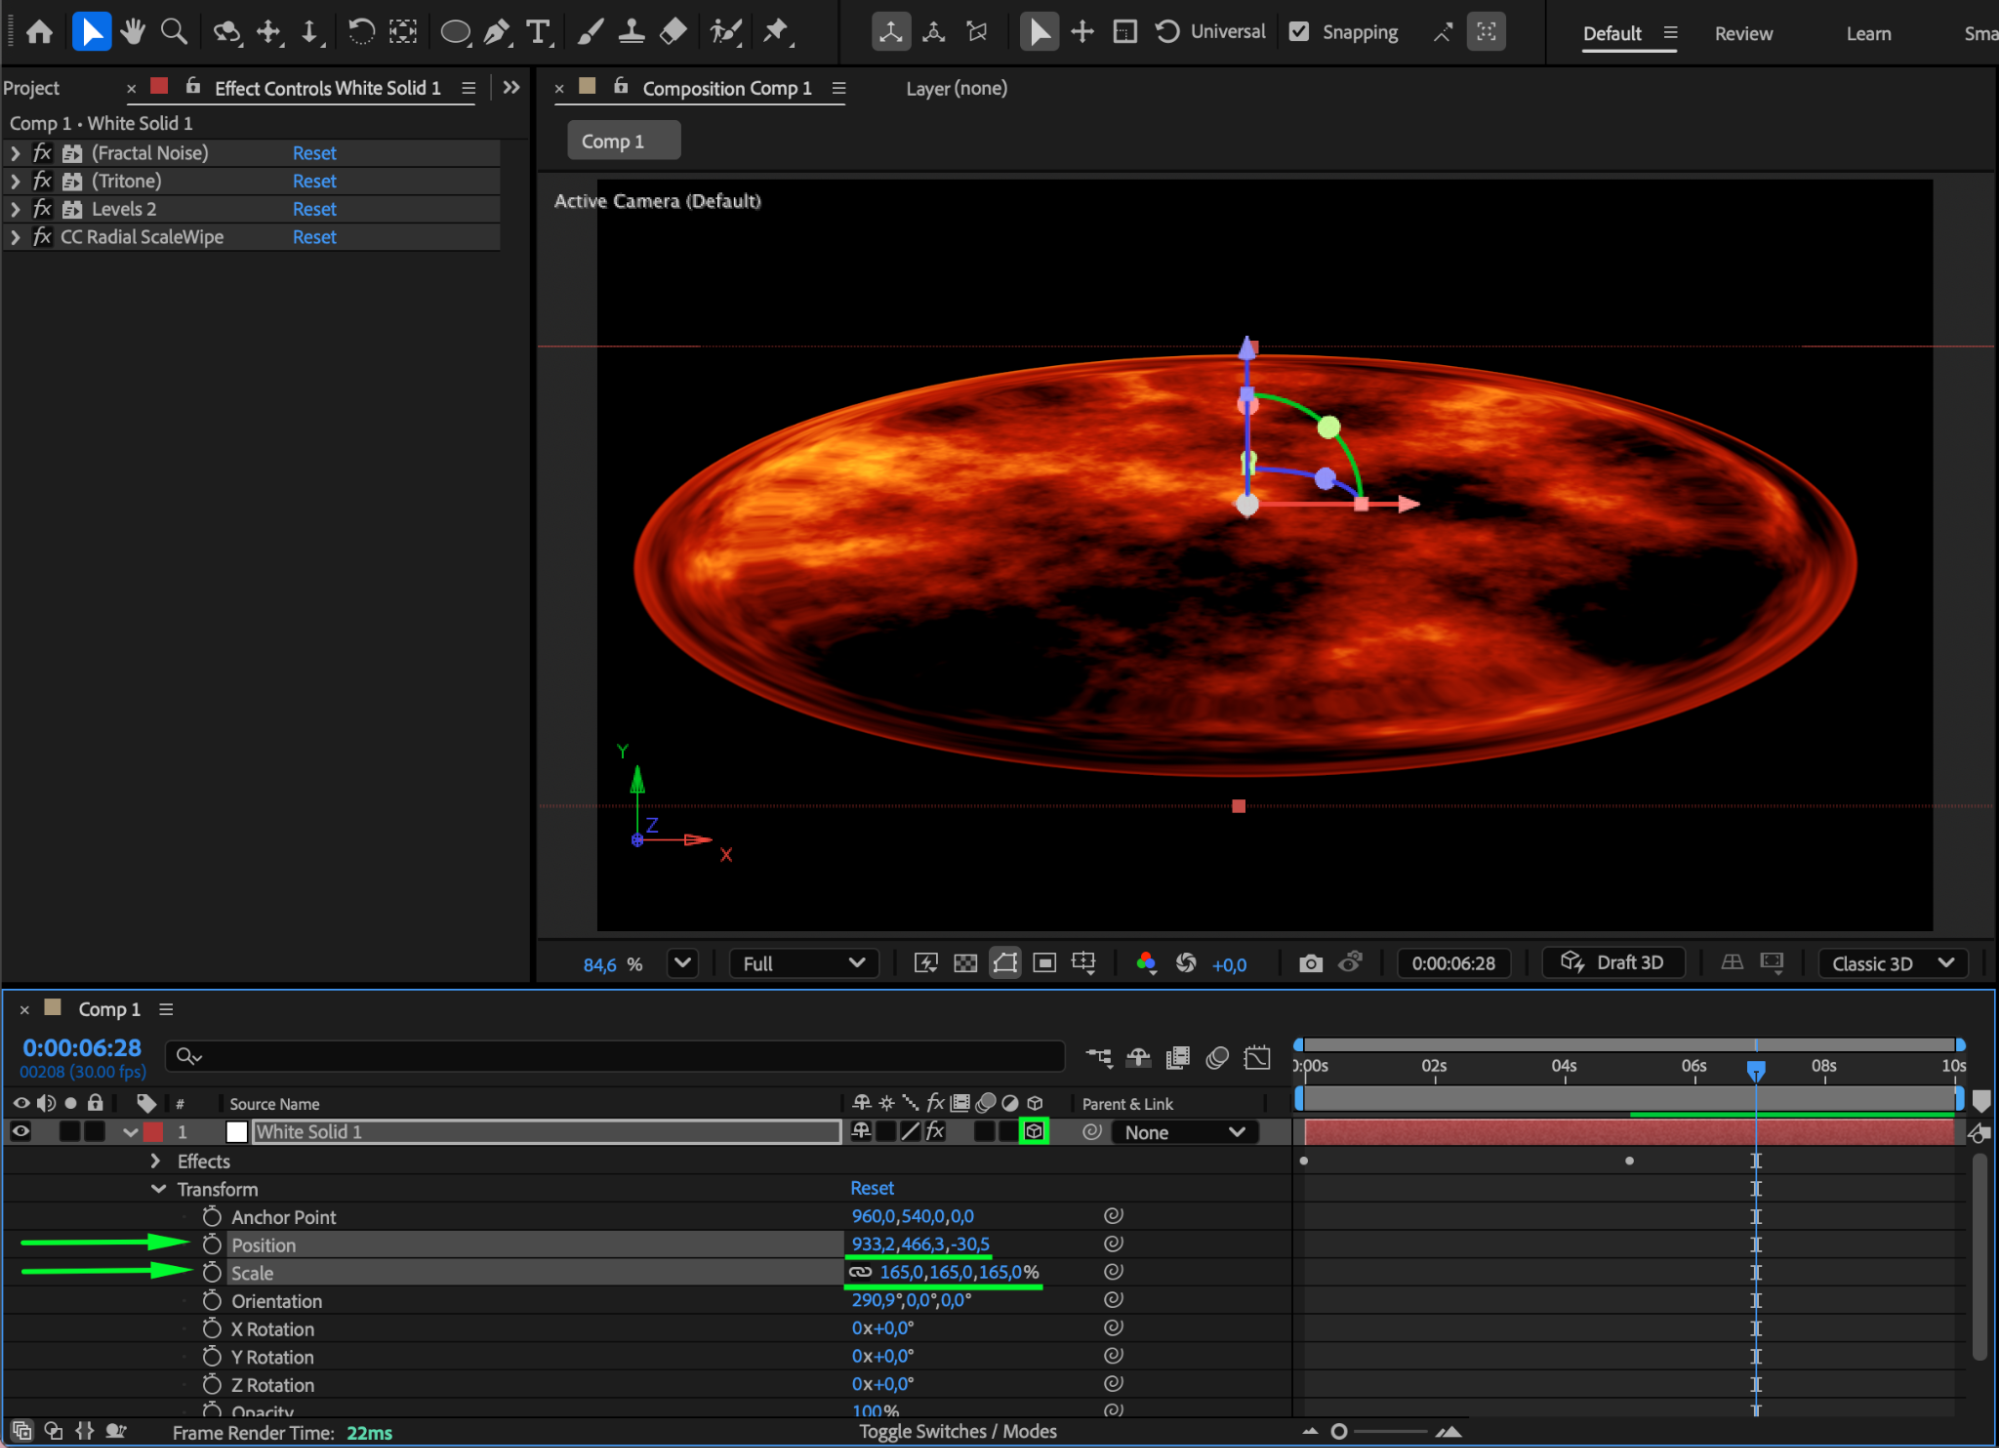Click Toggle Switches / Modes button
Viewport: 1999px width, 1448px height.
coord(957,1431)
